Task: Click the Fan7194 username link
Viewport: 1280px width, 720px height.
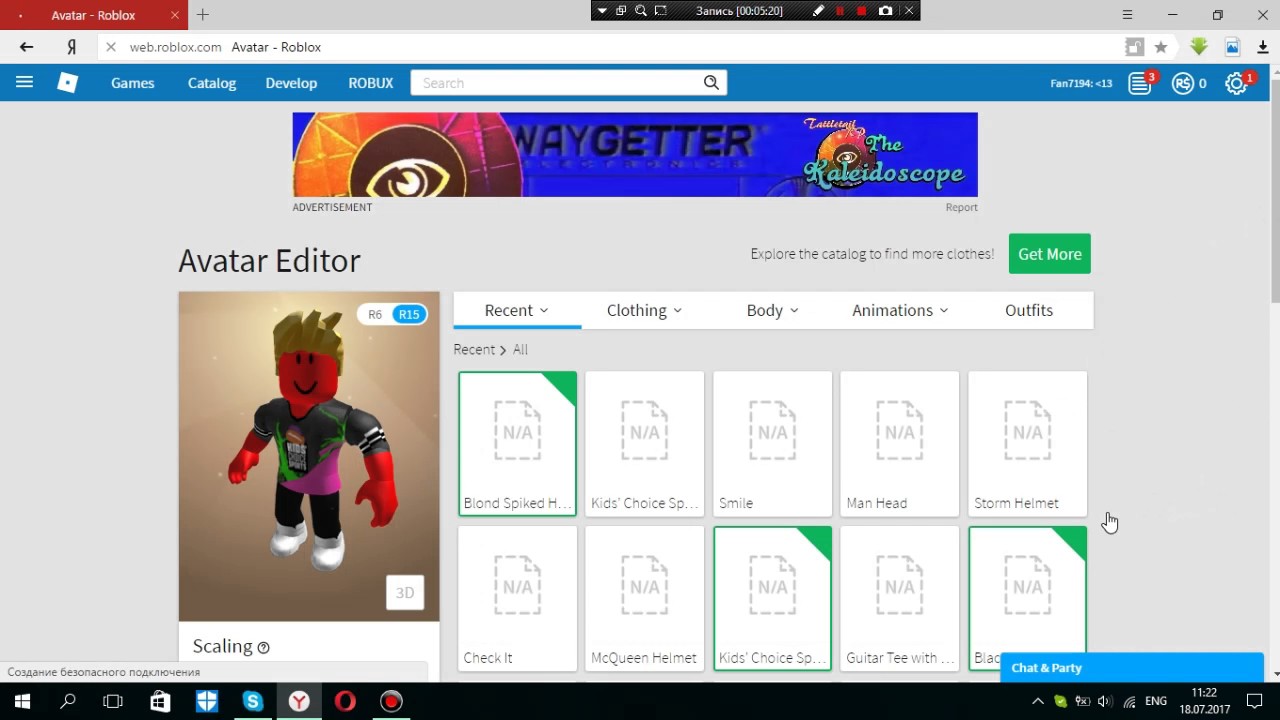Action: [1081, 84]
